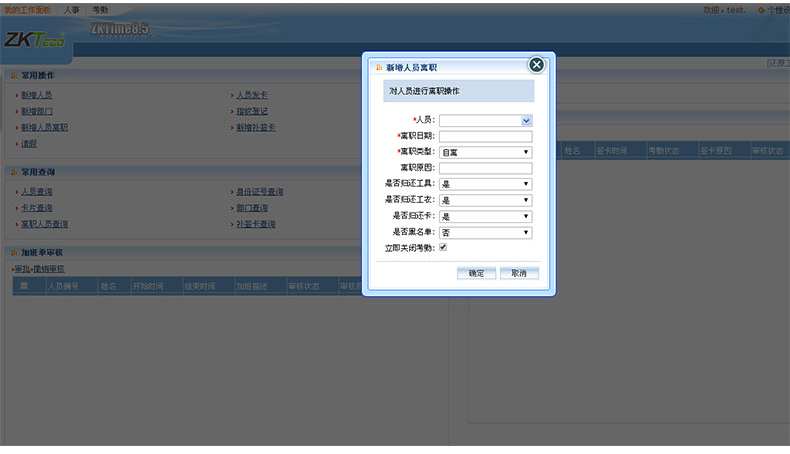This screenshot has height=454, width=790.
Task: Open the 人员 selector dropdown arrow
Action: [526, 120]
